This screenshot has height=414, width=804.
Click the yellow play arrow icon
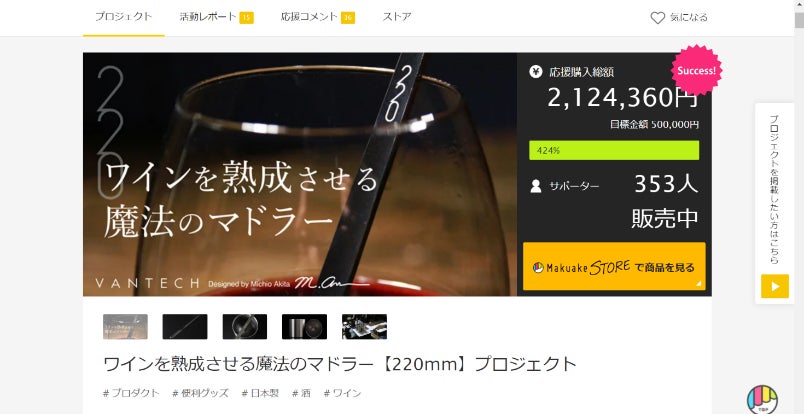coord(774,286)
